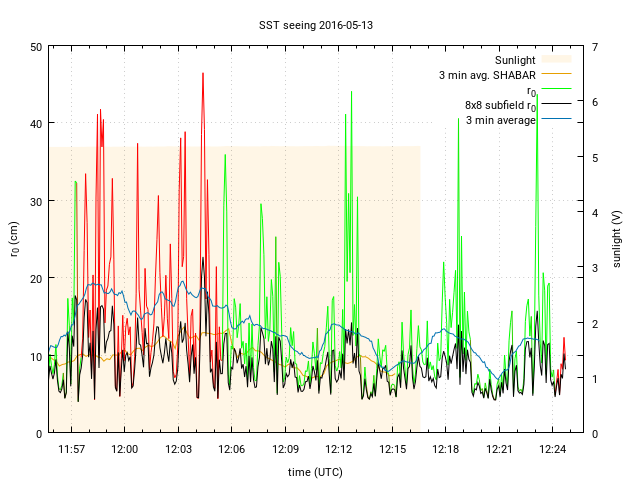Click the 12:06 time tick label

coord(232,449)
